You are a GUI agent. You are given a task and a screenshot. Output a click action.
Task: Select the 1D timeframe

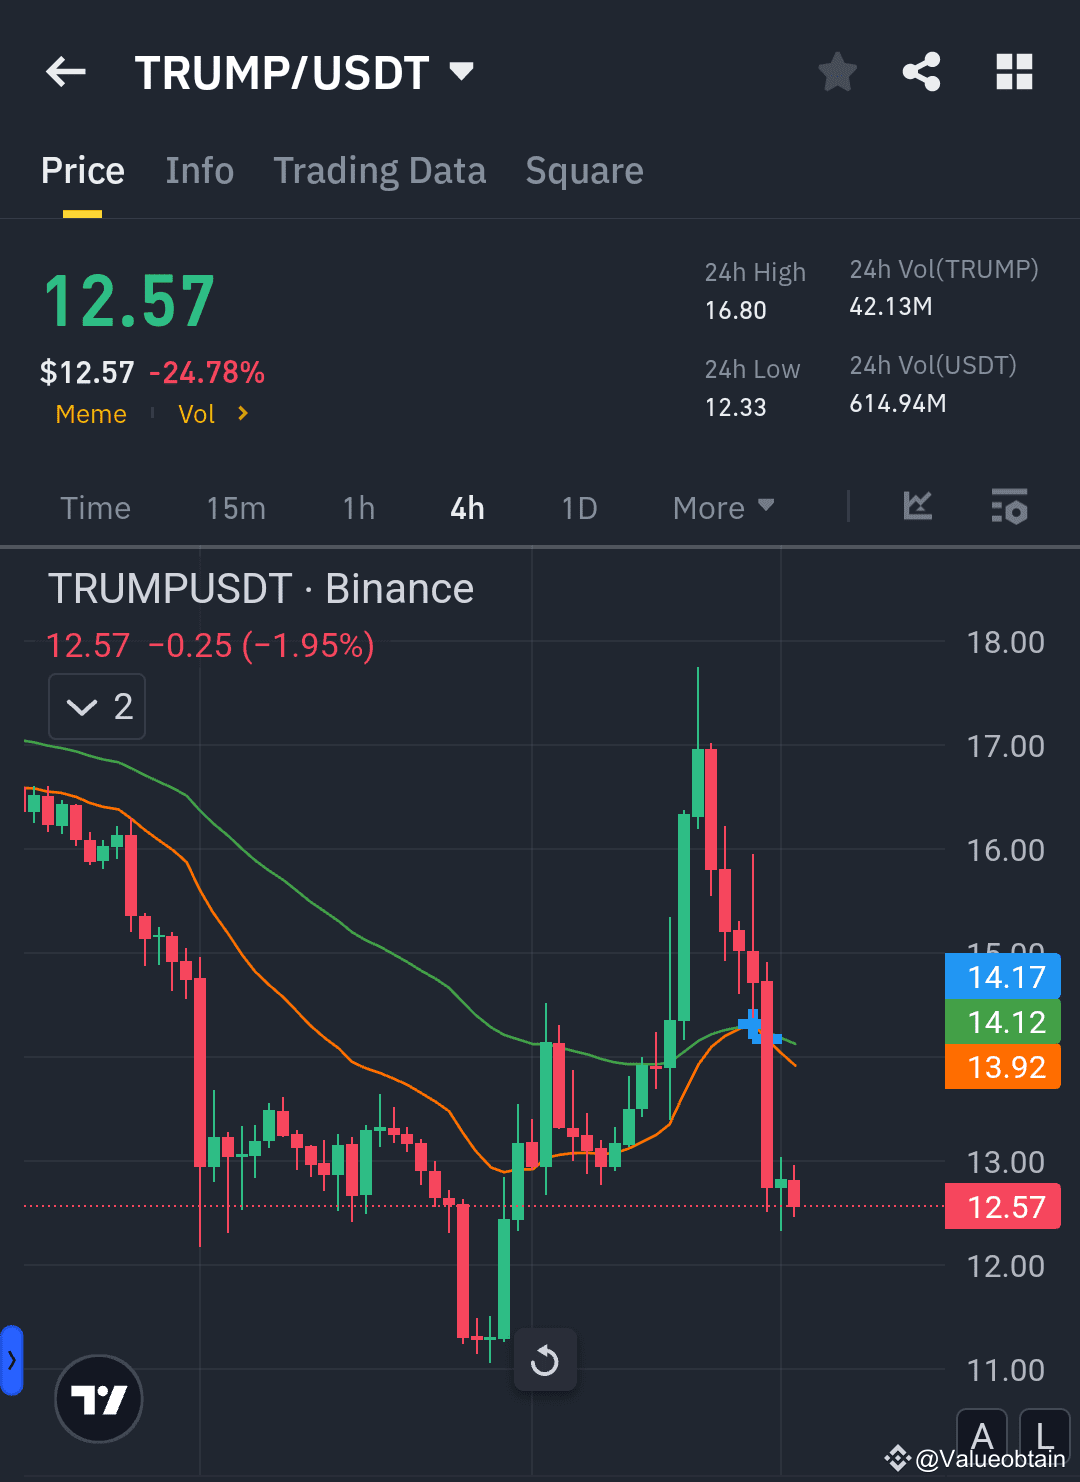tap(579, 507)
